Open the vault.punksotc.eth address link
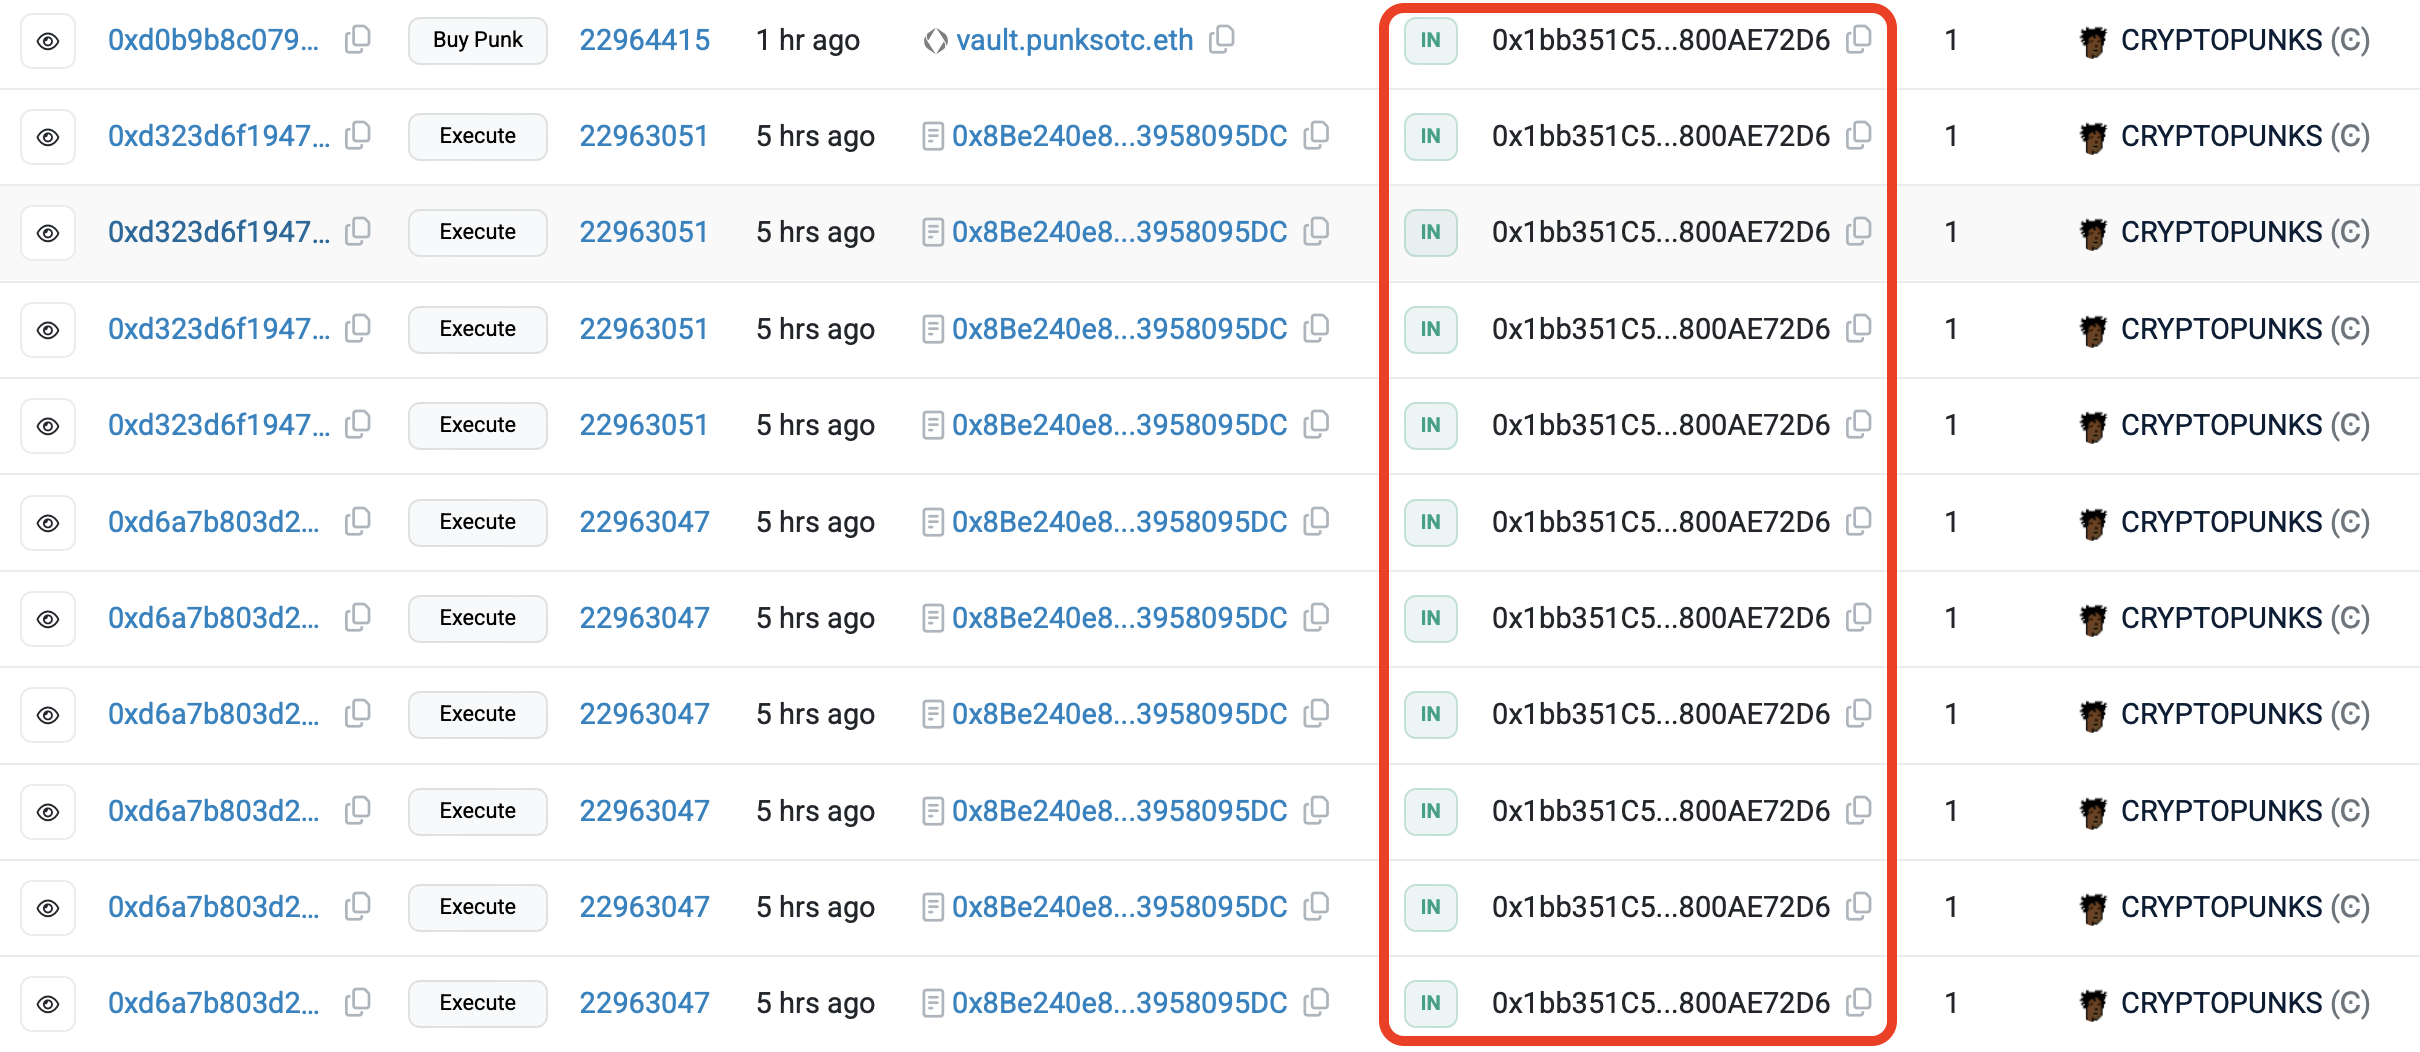 tap(1074, 40)
